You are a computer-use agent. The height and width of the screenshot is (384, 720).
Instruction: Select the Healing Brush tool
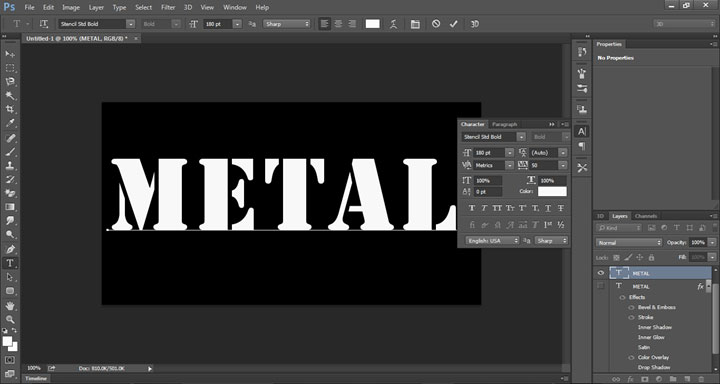(x=10, y=138)
